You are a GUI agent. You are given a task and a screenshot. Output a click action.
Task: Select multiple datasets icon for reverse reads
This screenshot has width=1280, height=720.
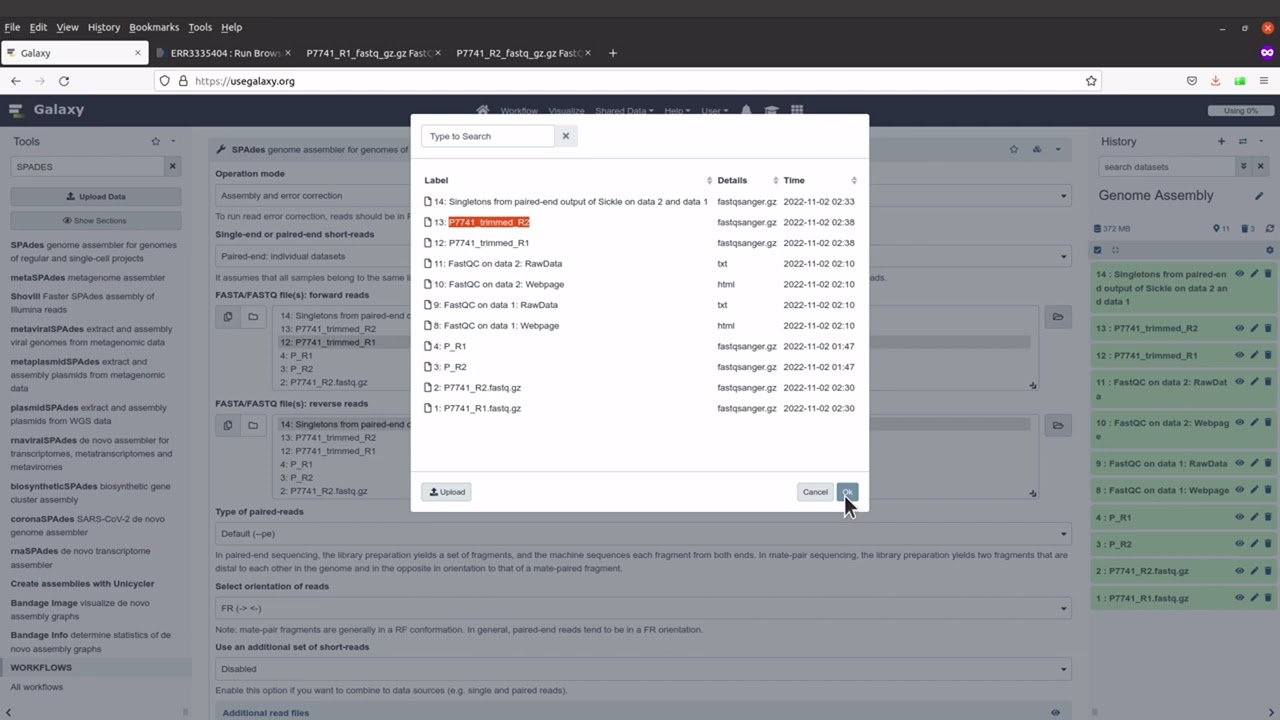click(x=228, y=425)
